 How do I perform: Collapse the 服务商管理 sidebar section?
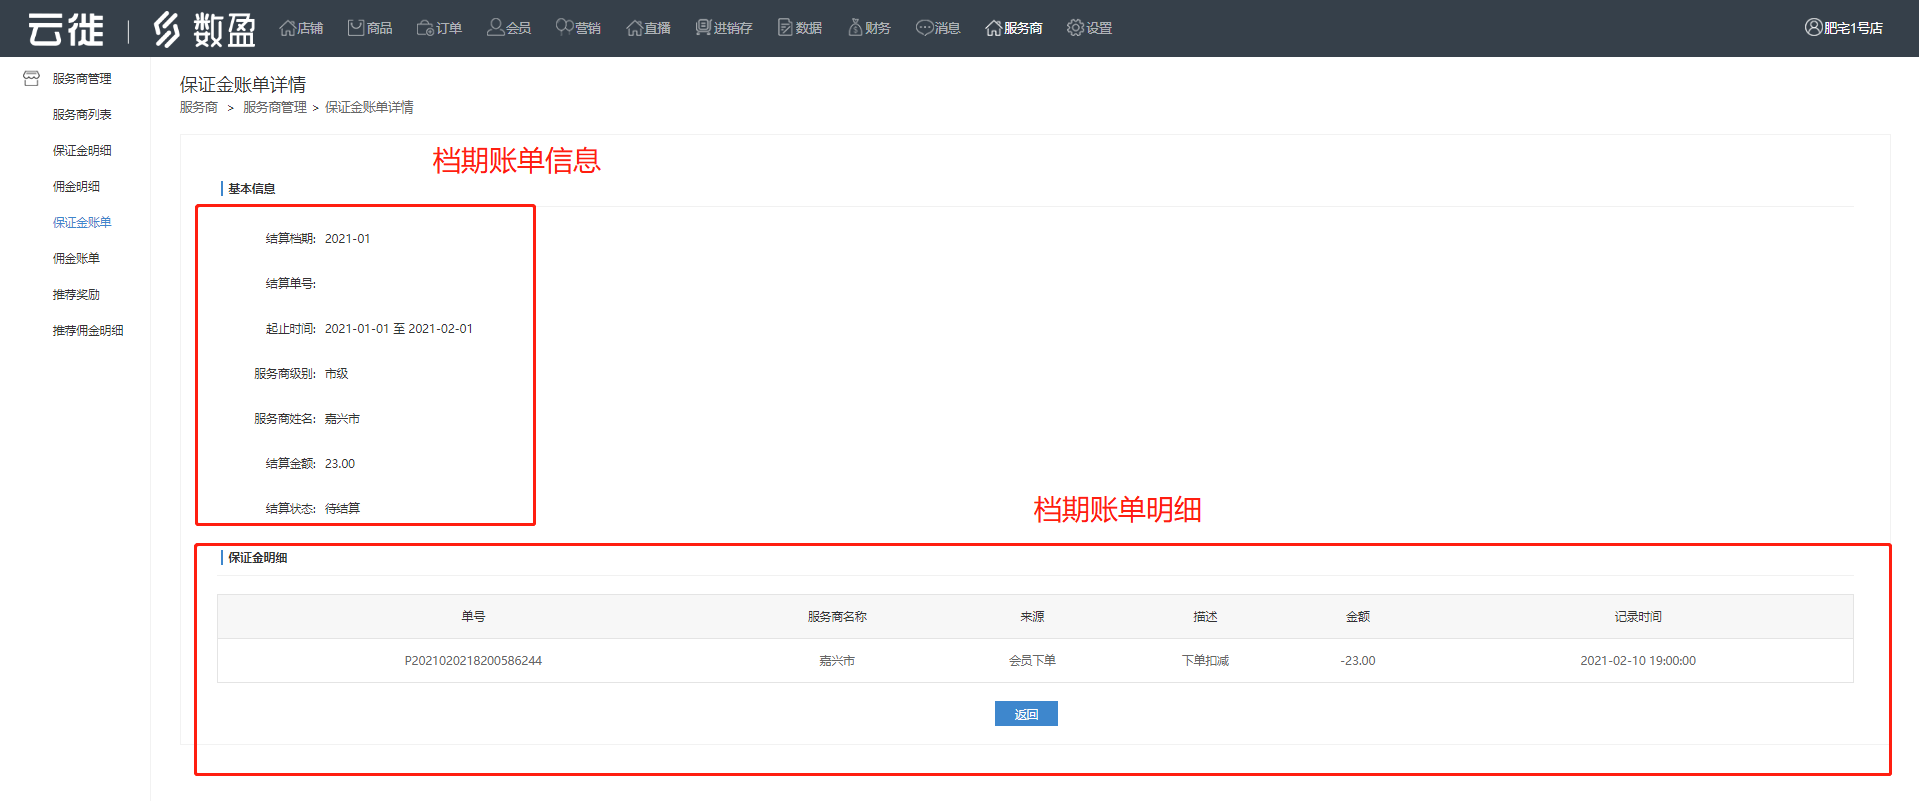(x=81, y=79)
